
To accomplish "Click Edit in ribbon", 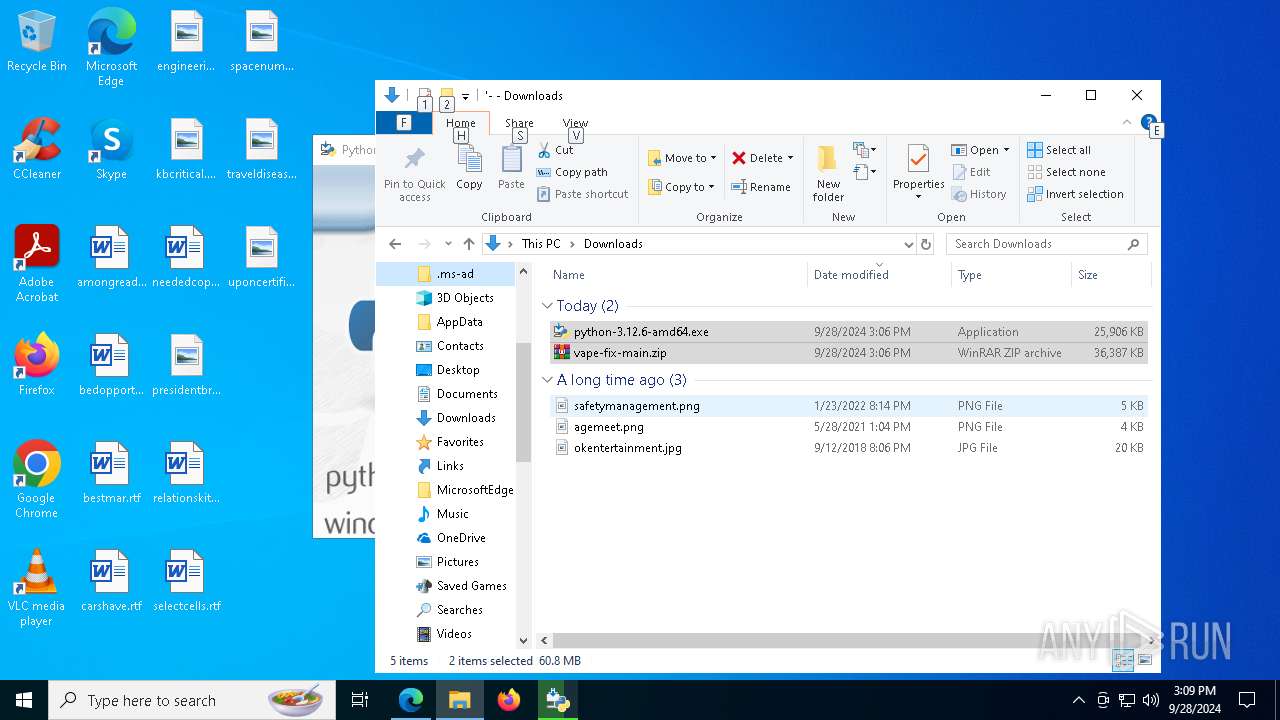I will (971, 172).
